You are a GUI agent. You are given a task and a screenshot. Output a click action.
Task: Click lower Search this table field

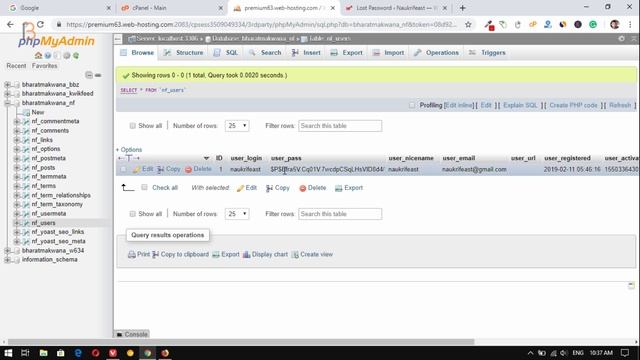pyautogui.click(x=340, y=214)
